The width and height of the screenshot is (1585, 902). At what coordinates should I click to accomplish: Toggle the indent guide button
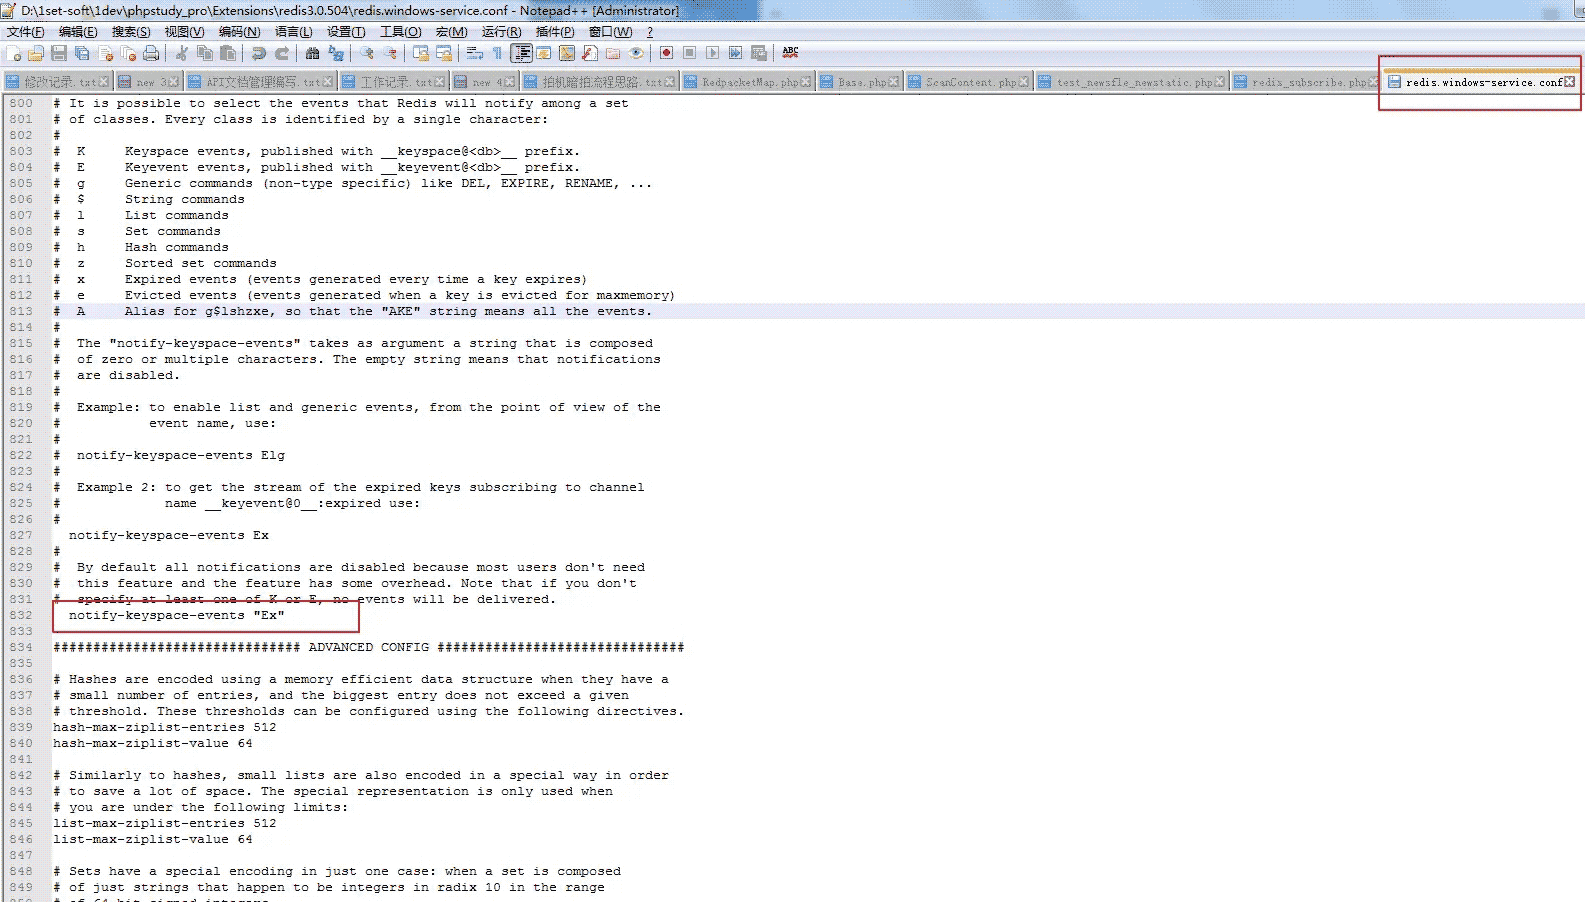click(521, 53)
